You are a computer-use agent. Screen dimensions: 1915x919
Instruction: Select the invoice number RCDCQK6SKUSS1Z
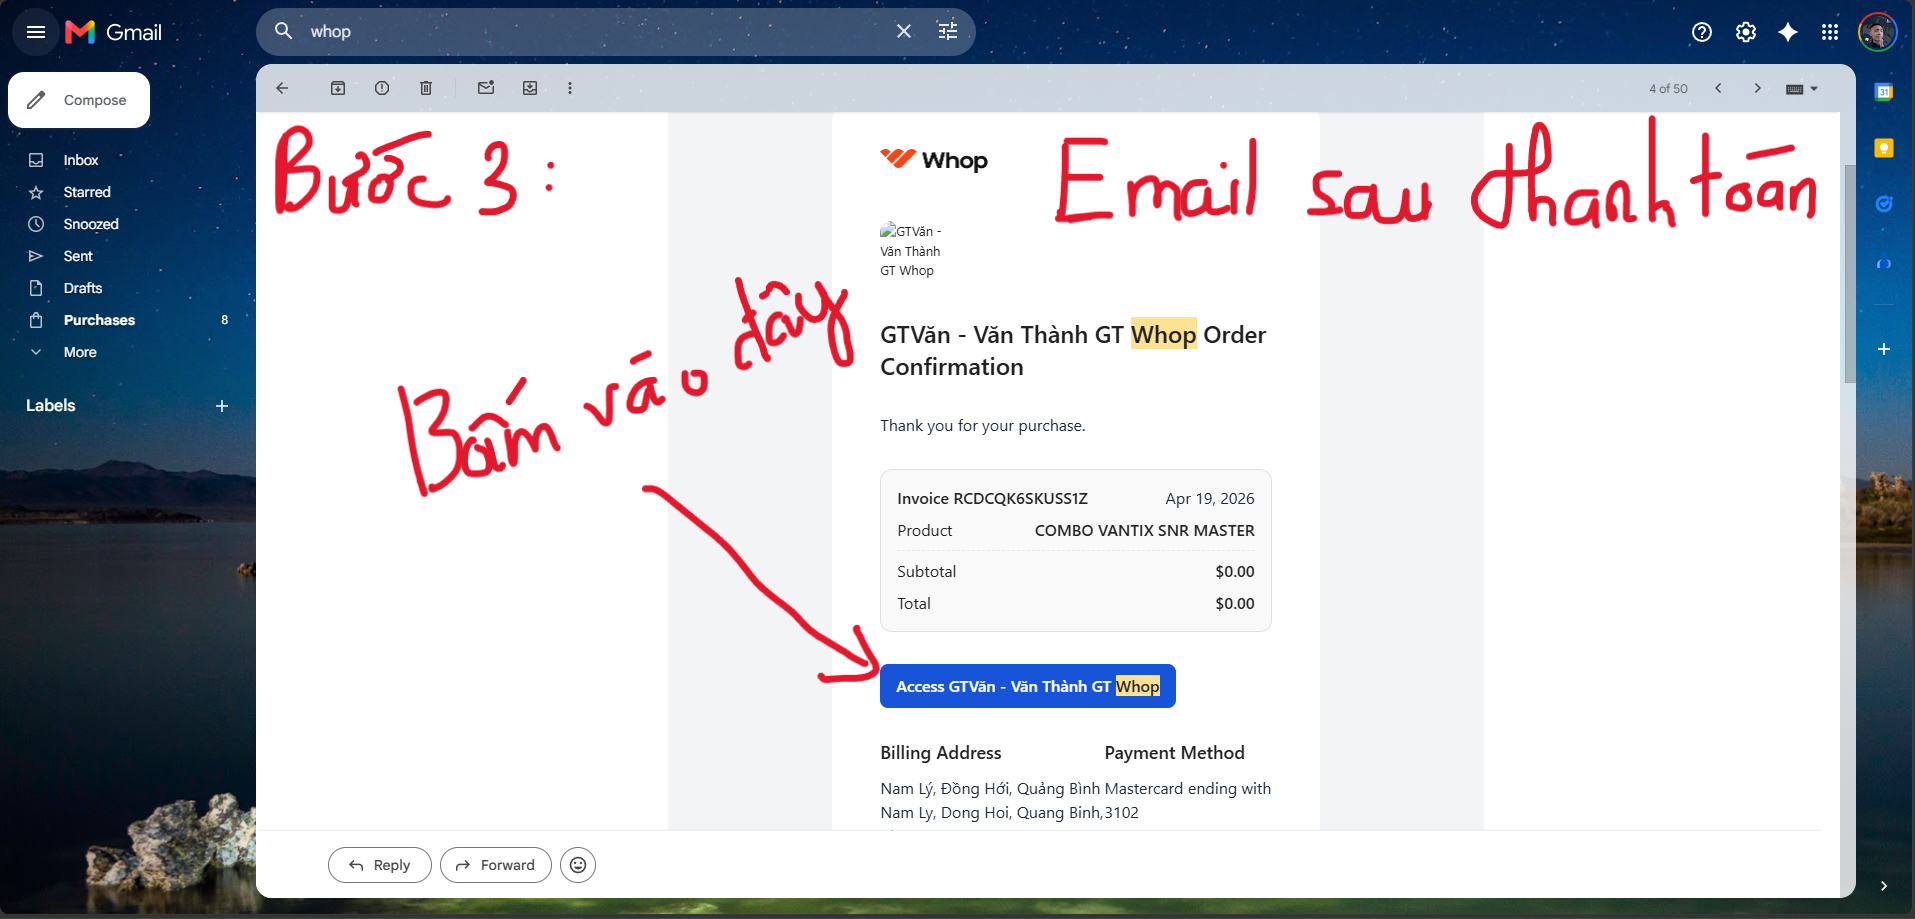point(1020,498)
